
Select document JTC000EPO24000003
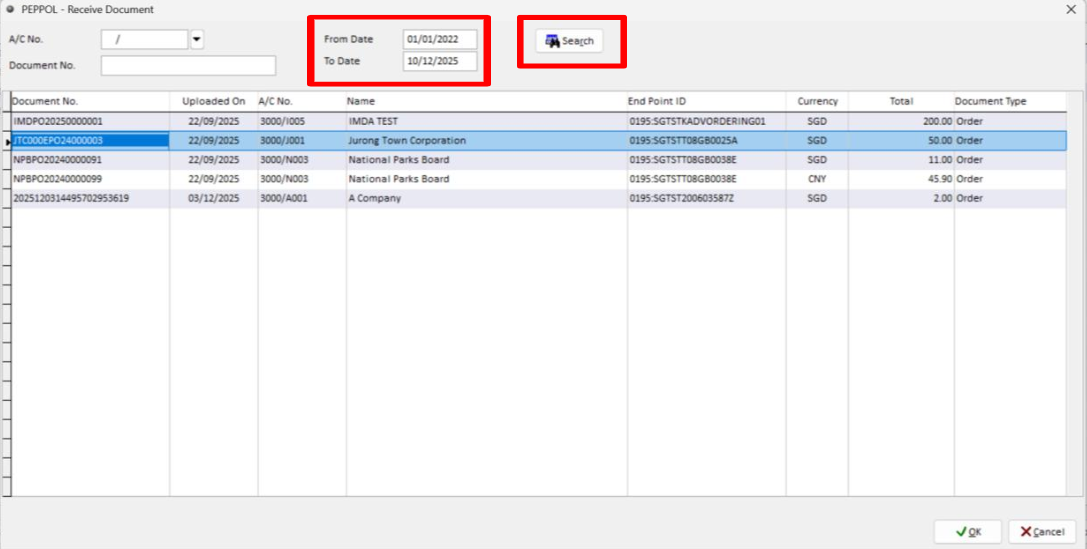pos(90,141)
